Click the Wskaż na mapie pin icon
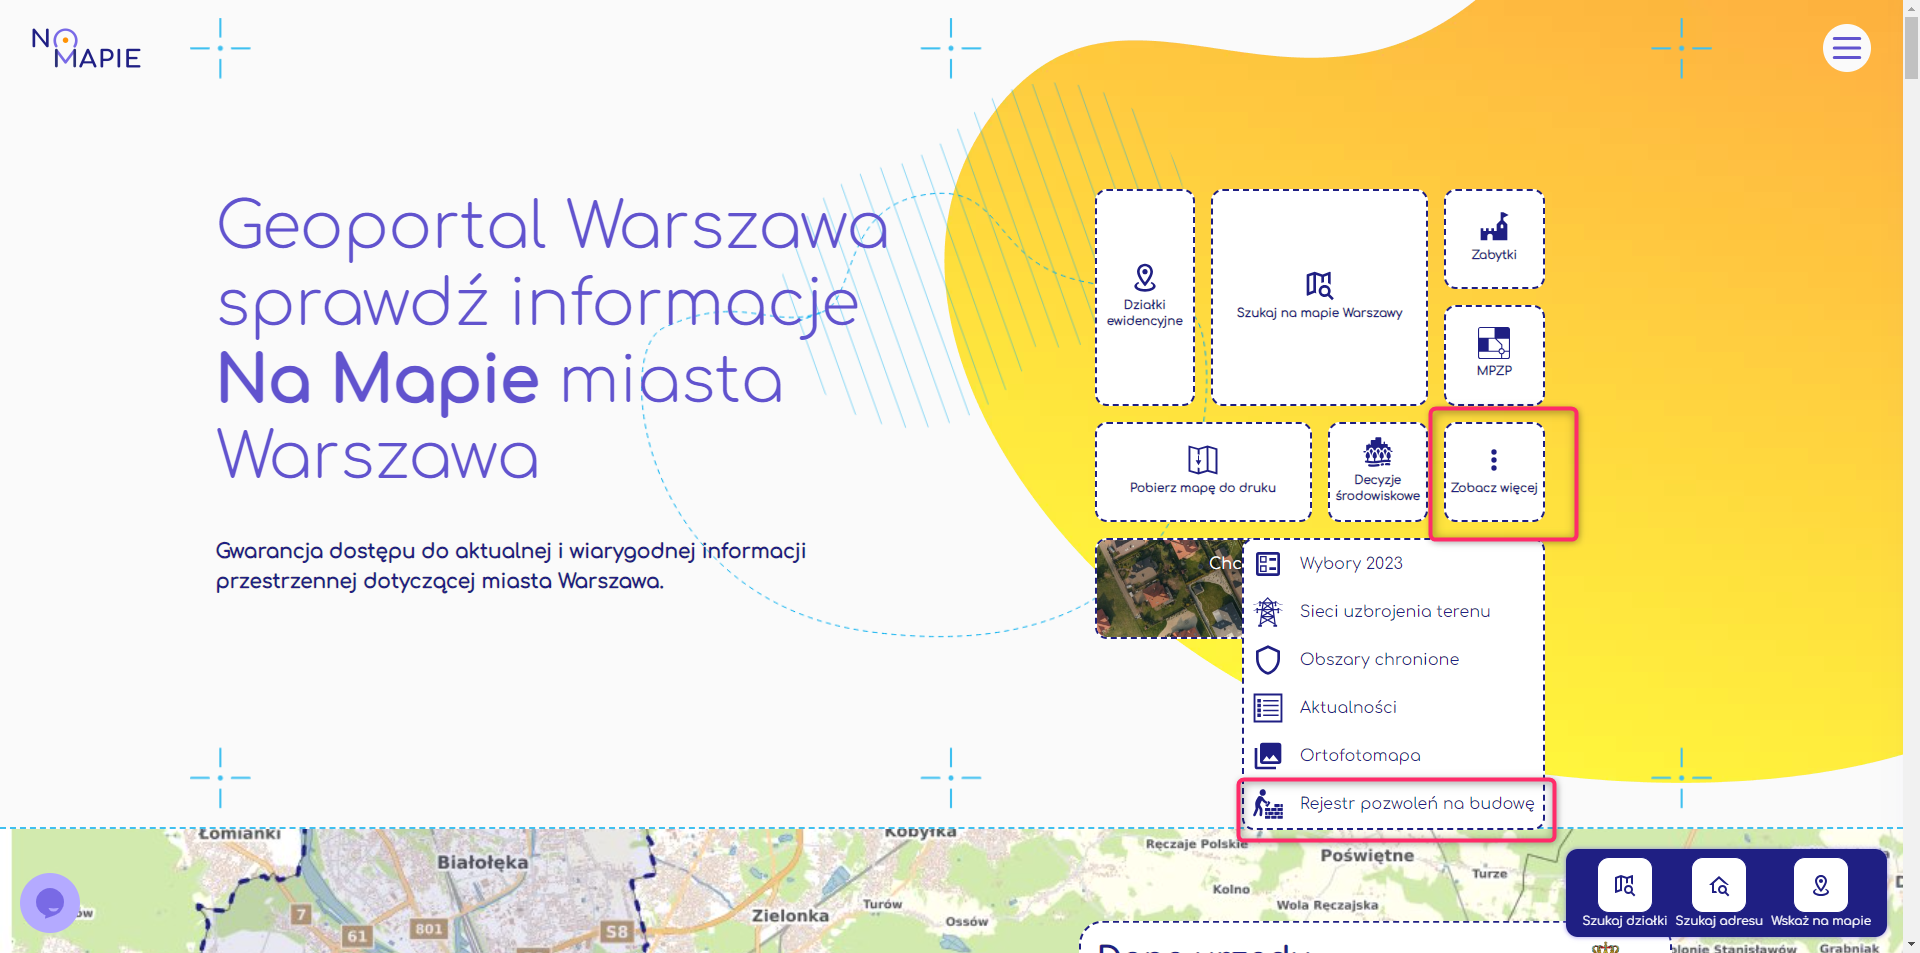Screen dimensions: 1920x953 [1820, 884]
